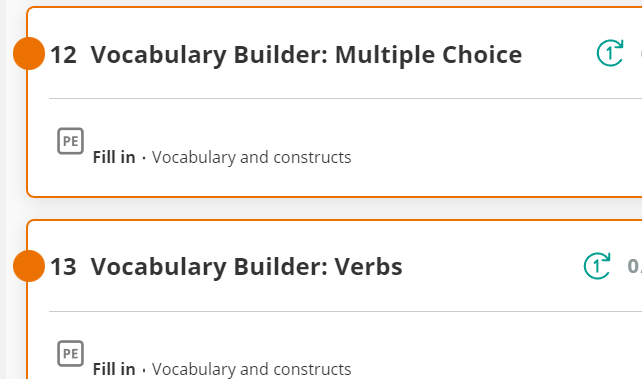Click the PE badge under Multiple Choice exercise
This screenshot has height=379, width=642.
pos(70,141)
